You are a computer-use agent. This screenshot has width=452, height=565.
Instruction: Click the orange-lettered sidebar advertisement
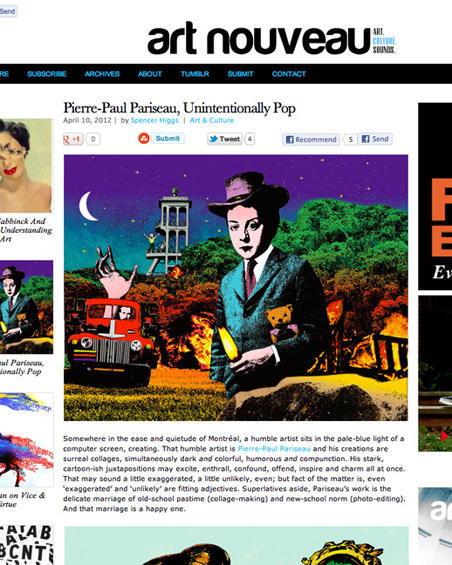[x=435, y=196]
